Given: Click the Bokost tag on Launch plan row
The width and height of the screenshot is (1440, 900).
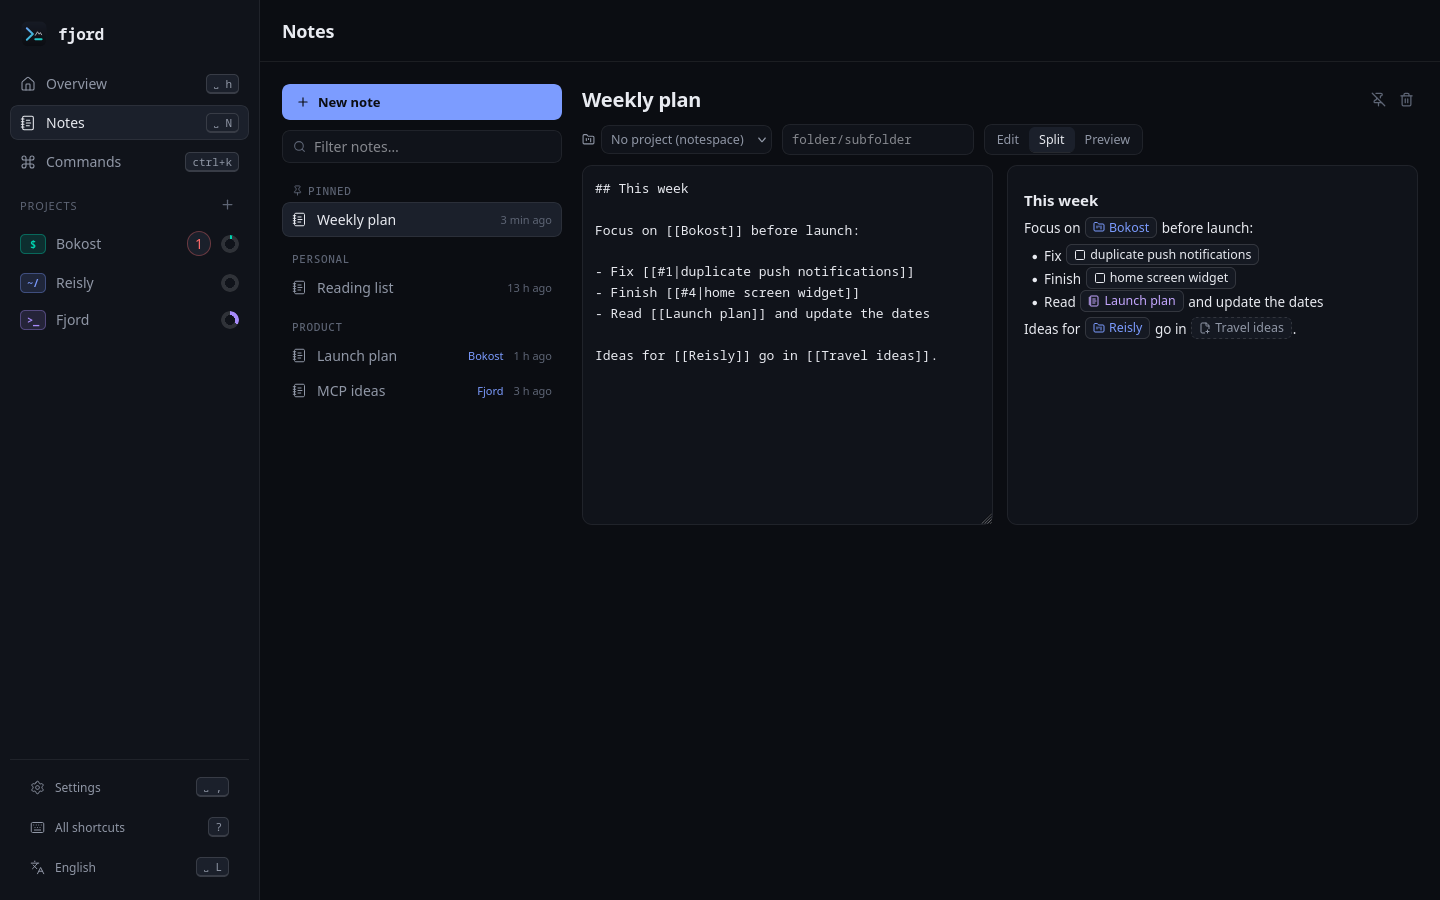Looking at the screenshot, I should tap(486, 356).
